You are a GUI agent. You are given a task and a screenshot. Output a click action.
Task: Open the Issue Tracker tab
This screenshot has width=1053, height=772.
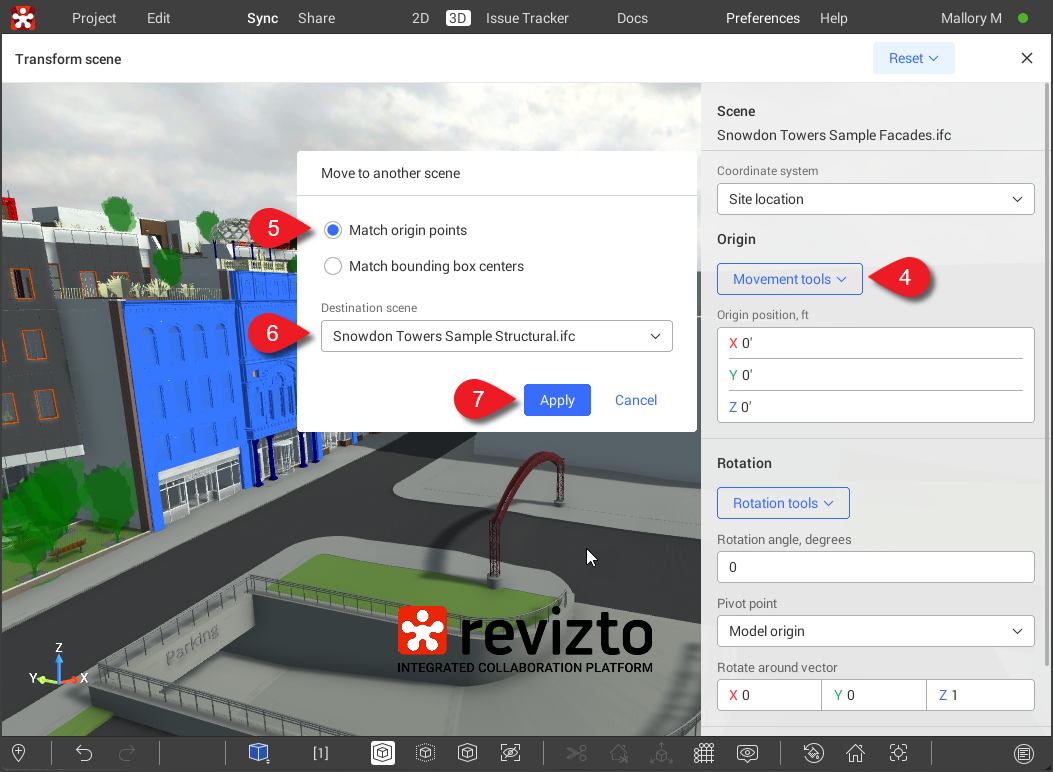pos(527,18)
